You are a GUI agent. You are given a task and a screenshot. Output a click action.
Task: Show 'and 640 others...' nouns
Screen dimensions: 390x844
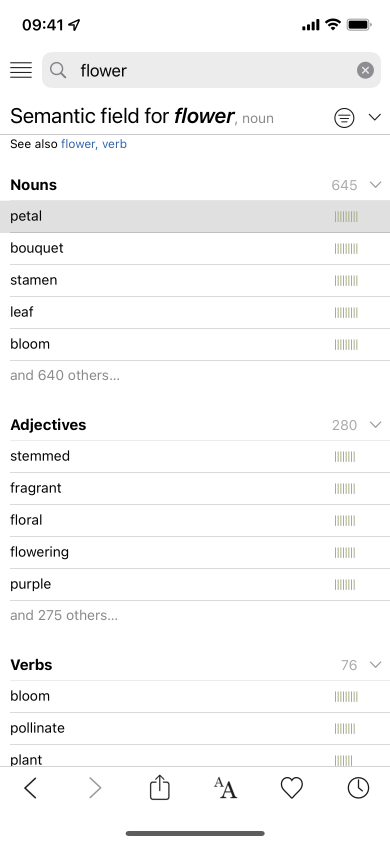(65, 376)
